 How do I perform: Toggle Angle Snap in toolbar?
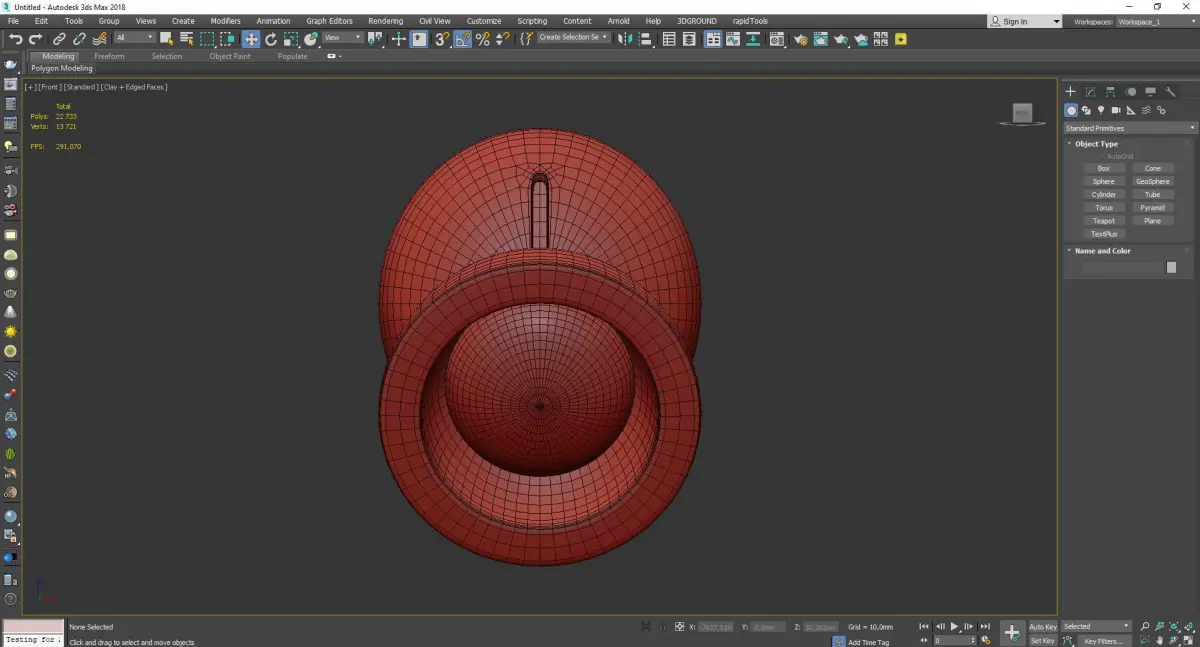coord(463,39)
